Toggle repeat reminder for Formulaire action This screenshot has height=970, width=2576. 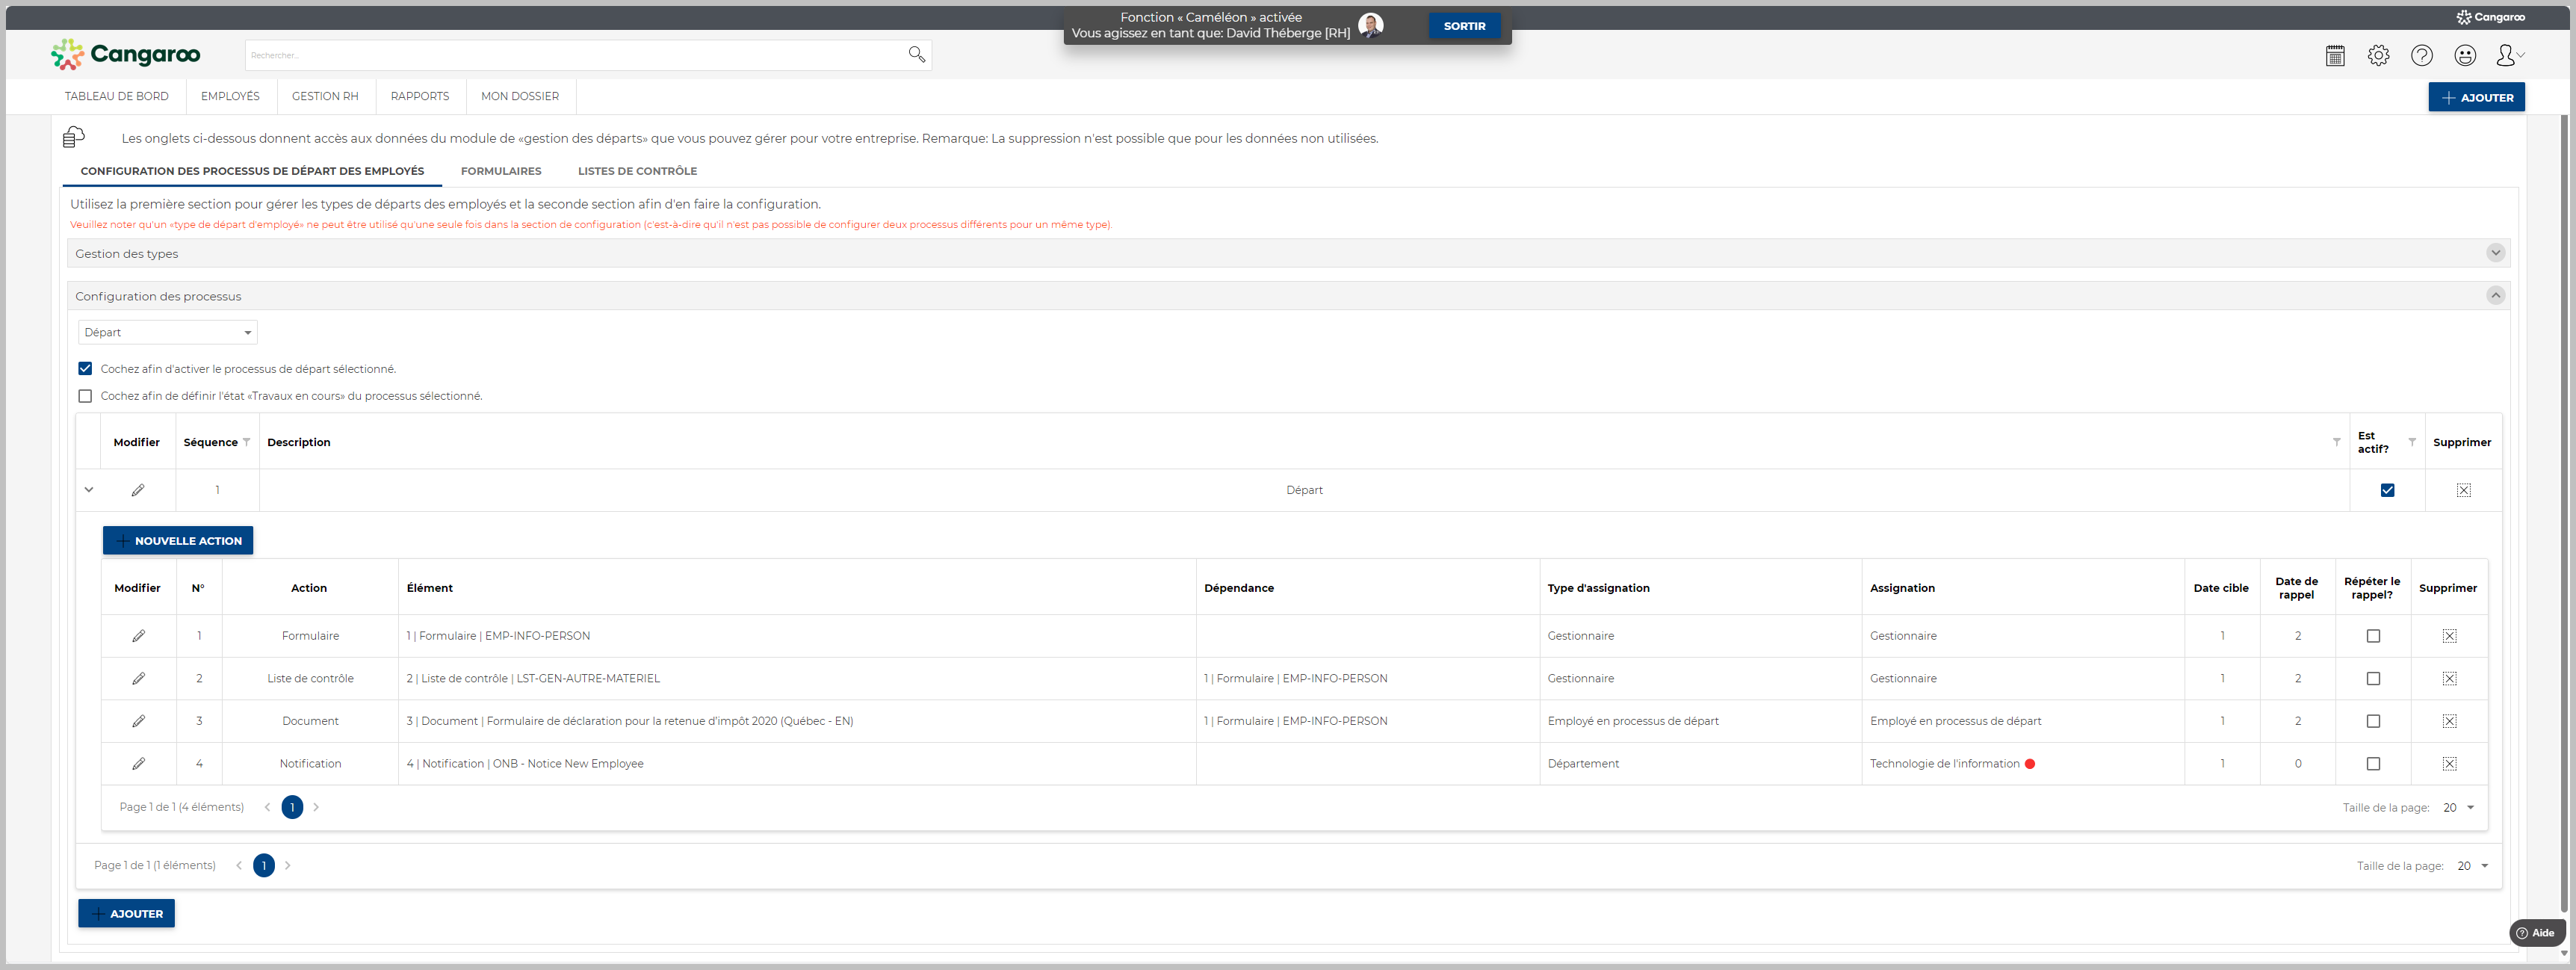pyautogui.click(x=2373, y=636)
